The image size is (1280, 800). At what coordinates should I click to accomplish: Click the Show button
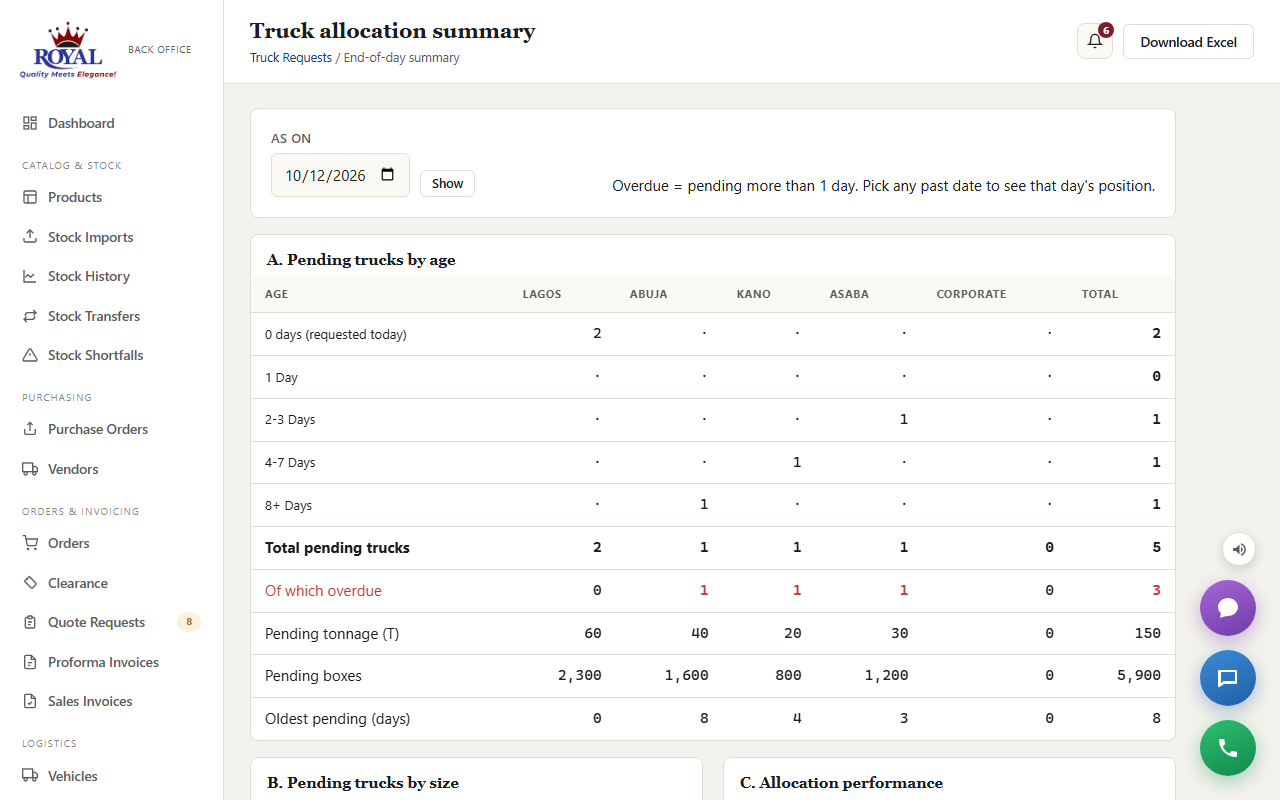click(x=447, y=183)
